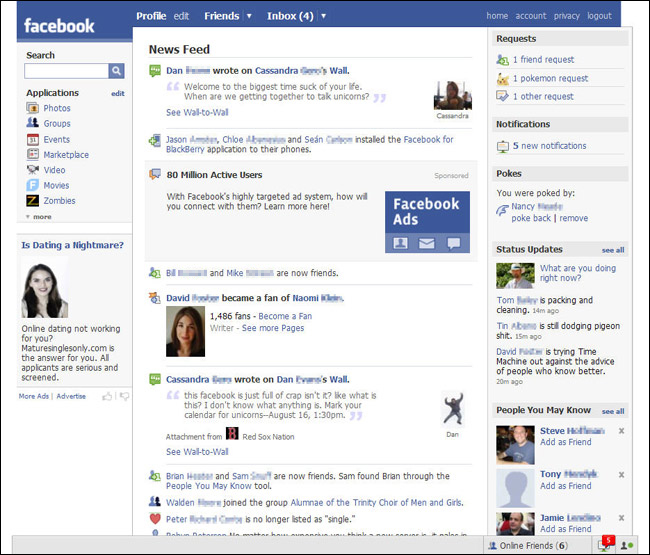650x555 pixels.
Task: Click the Facebook logo
Action: tap(59, 26)
